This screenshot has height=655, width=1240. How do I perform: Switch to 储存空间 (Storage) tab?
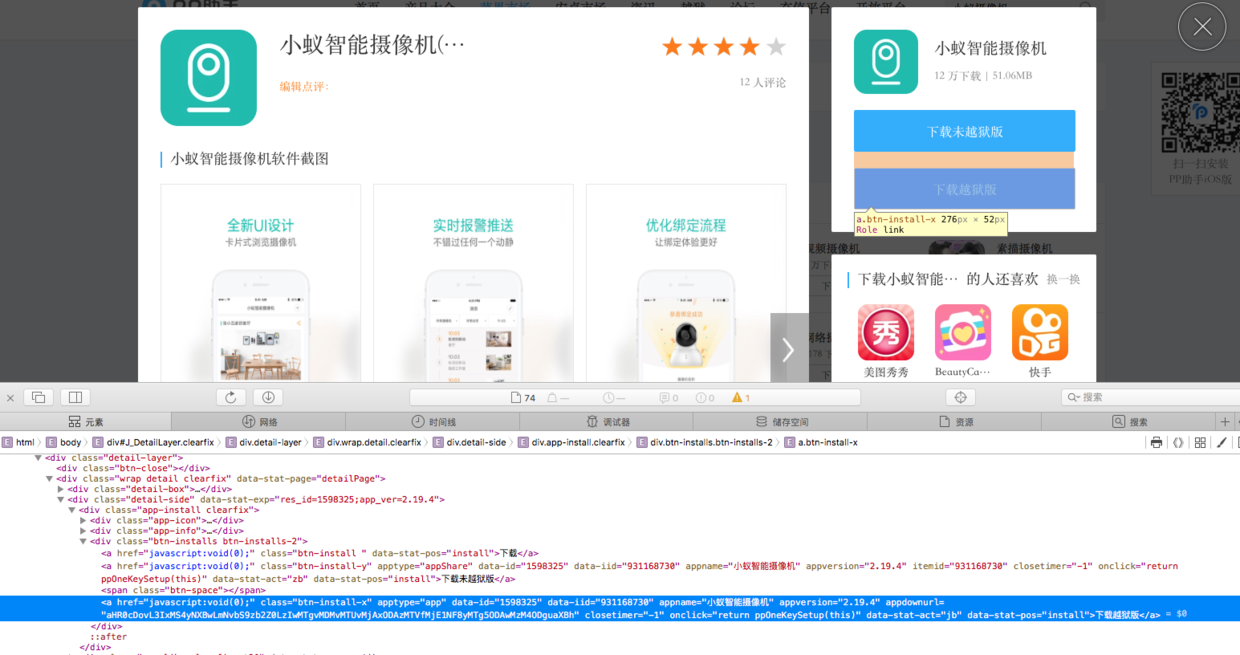click(x=781, y=422)
